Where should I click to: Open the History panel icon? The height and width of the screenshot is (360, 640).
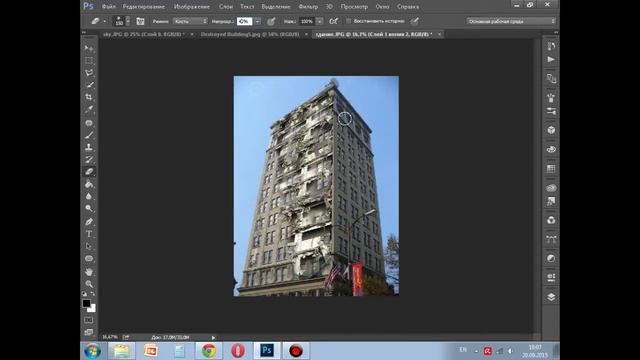click(551, 46)
